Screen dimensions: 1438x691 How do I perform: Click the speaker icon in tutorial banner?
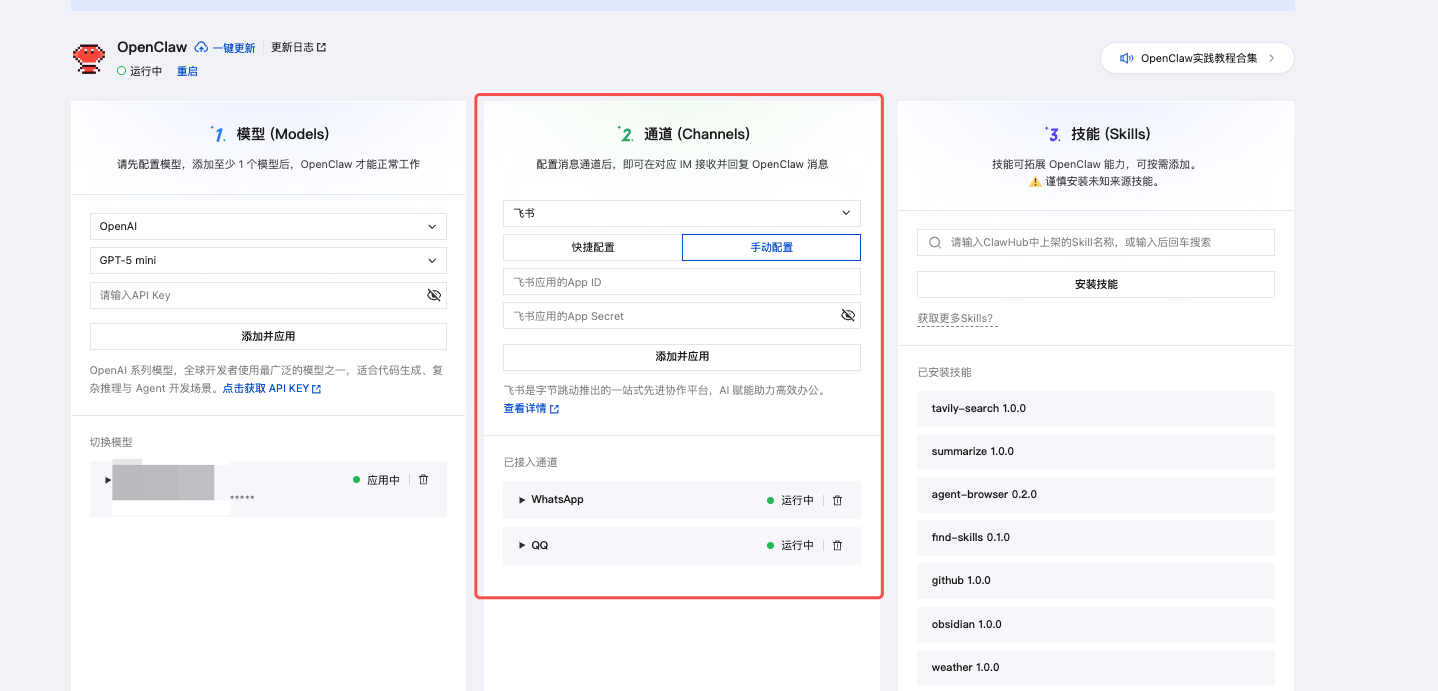(x=1126, y=58)
